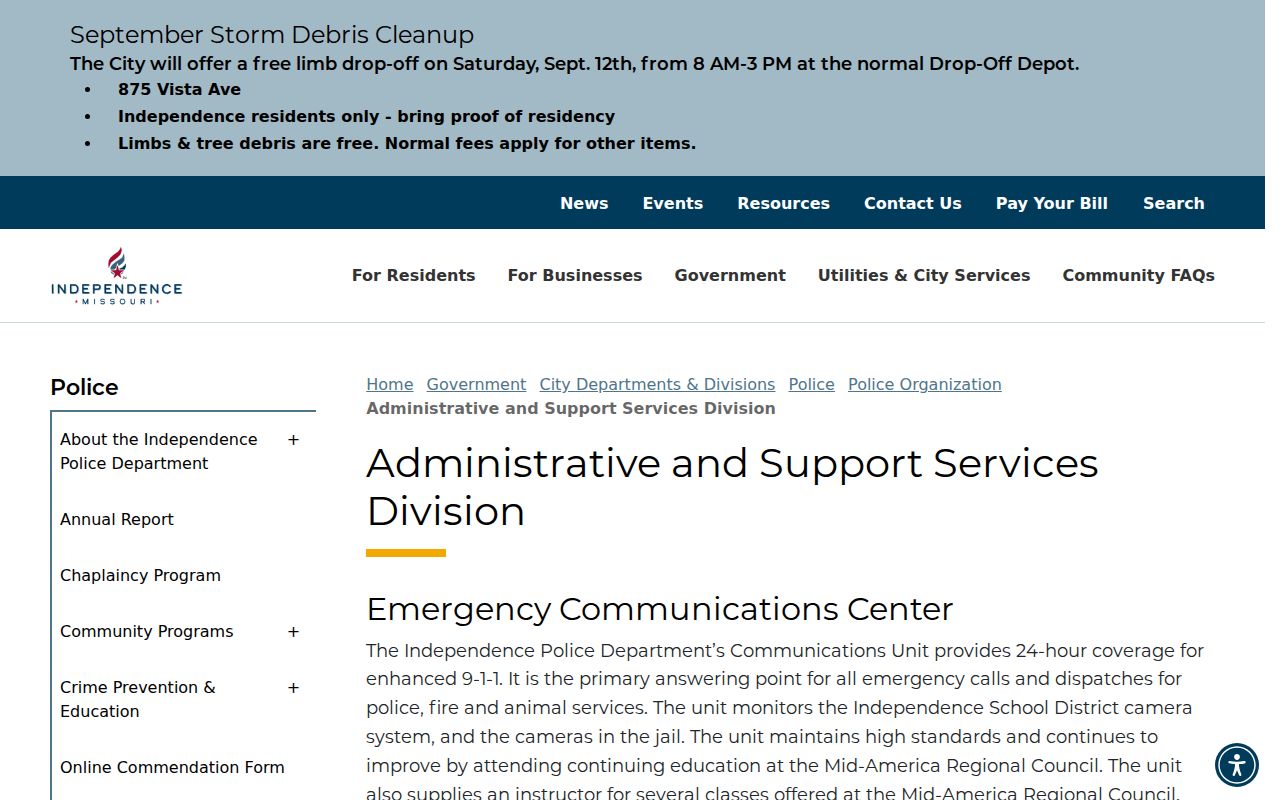This screenshot has height=800, width=1280.
Task: Open the News page
Action: point(584,203)
